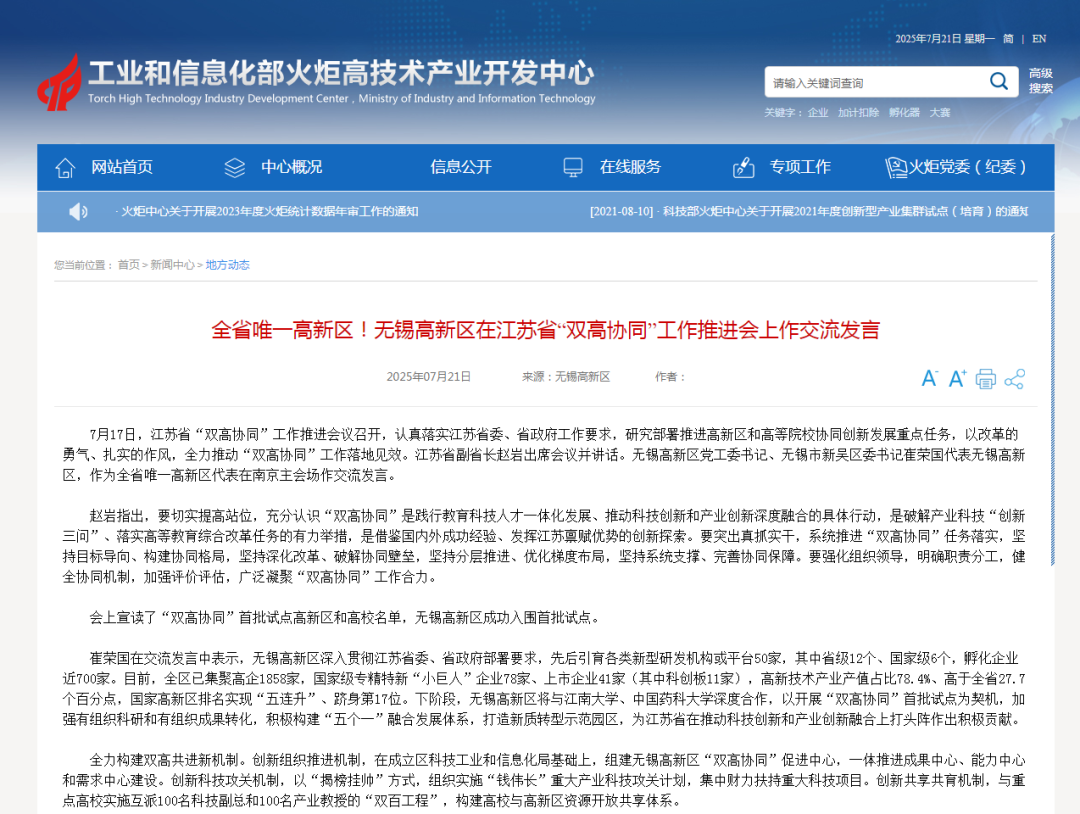Open 信息公开 menu item
The image size is (1080, 814).
(461, 167)
